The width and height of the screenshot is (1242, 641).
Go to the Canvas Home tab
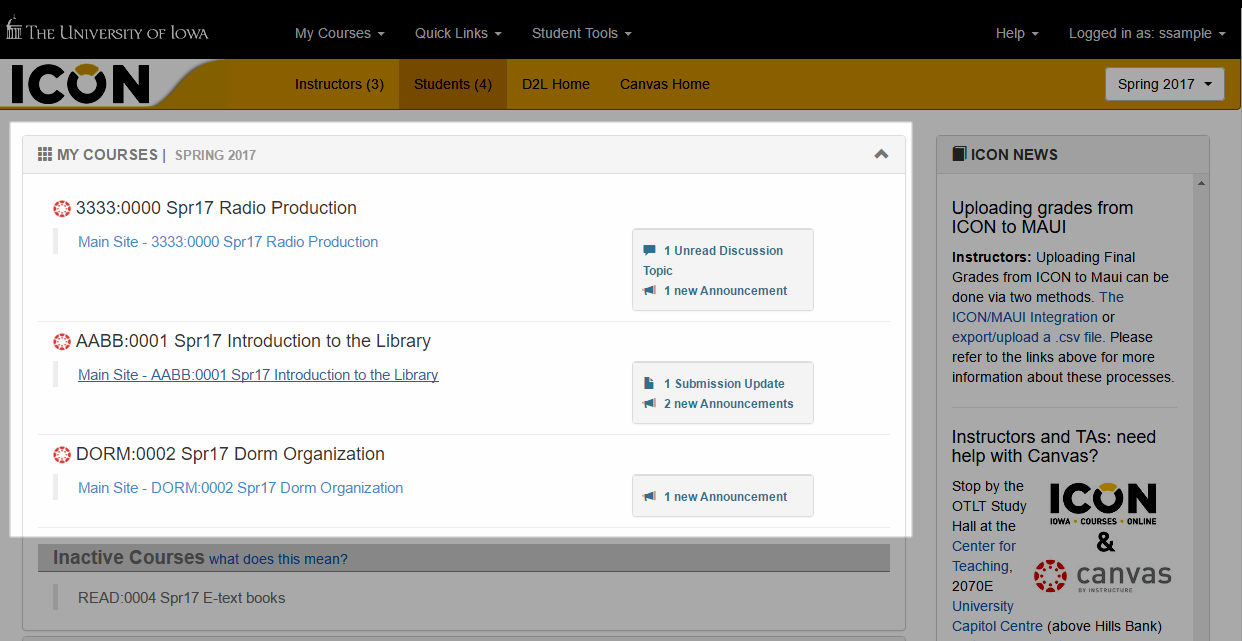pyautogui.click(x=665, y=84)
